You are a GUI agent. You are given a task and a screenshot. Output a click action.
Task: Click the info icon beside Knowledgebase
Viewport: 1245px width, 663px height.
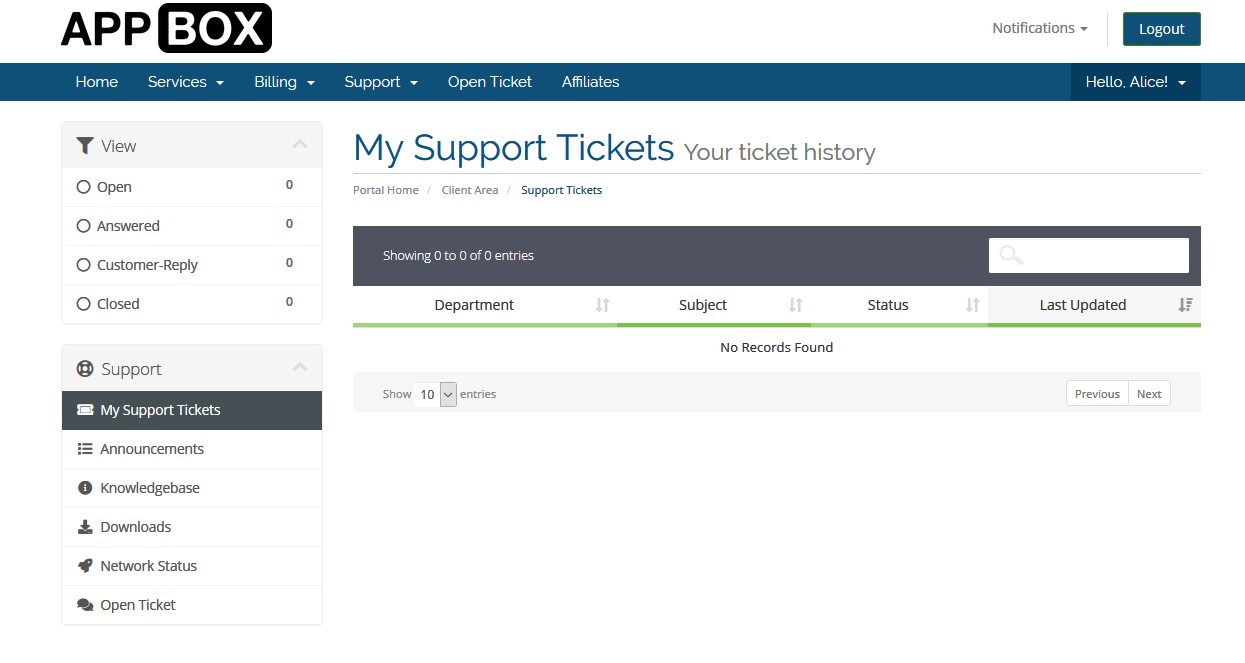[x=85, y=488]
